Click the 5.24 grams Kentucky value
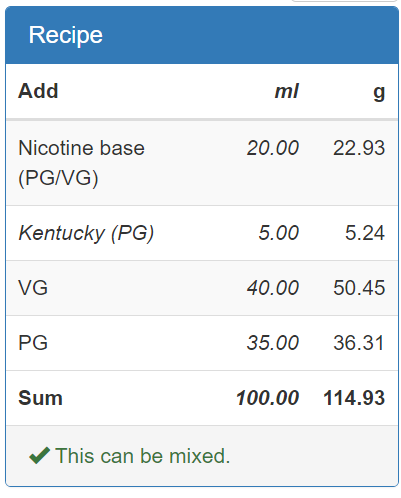401x498 pixels. pyautogui.click(x=365, y=232)
